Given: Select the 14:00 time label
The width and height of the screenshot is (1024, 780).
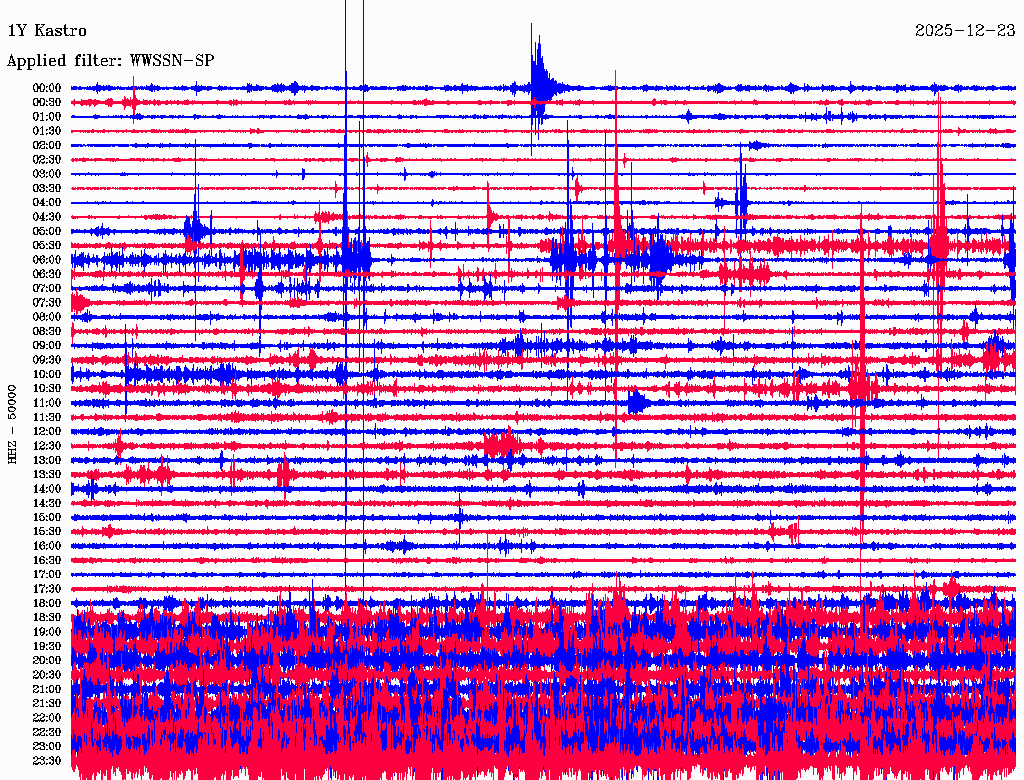Looking at the screenshot, I should [x=47, y=489].
